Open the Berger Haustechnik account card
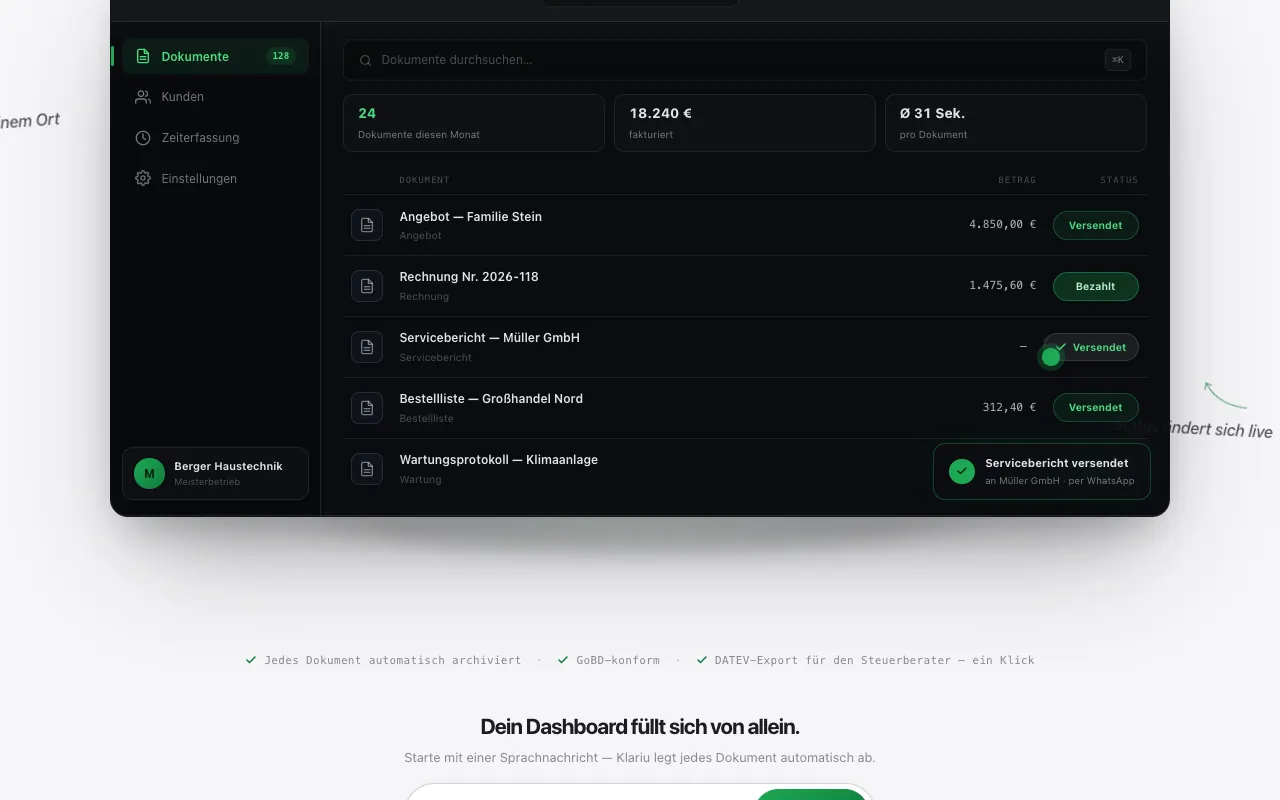 [215, 473]
